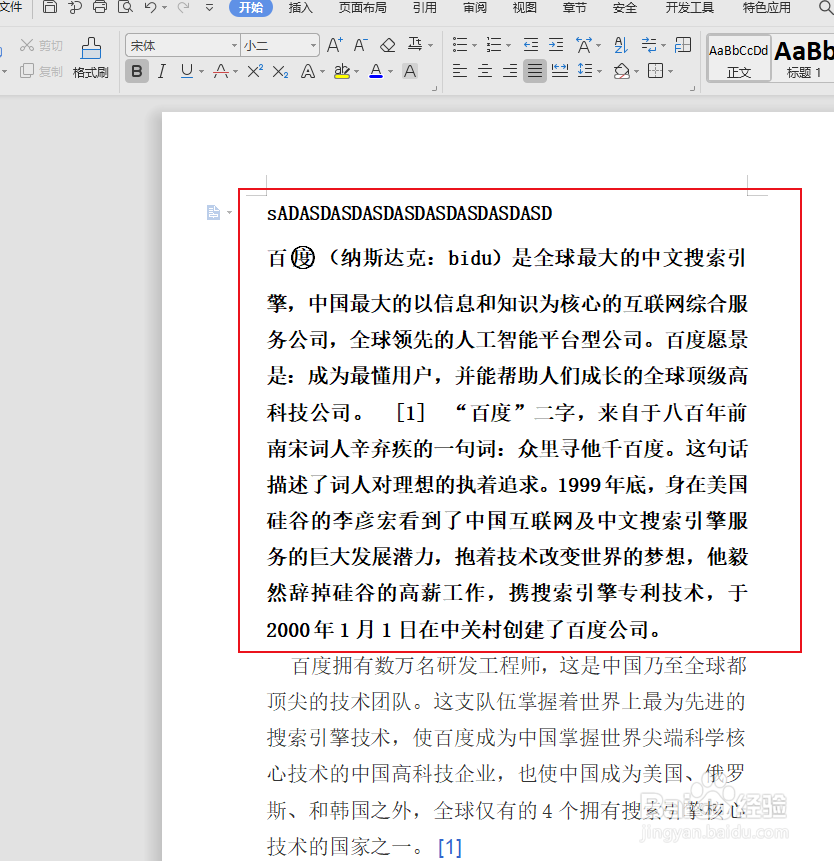Open the 章节 (Chapter) tab
The height and width of the screenshot is (861, 834).
574,8
